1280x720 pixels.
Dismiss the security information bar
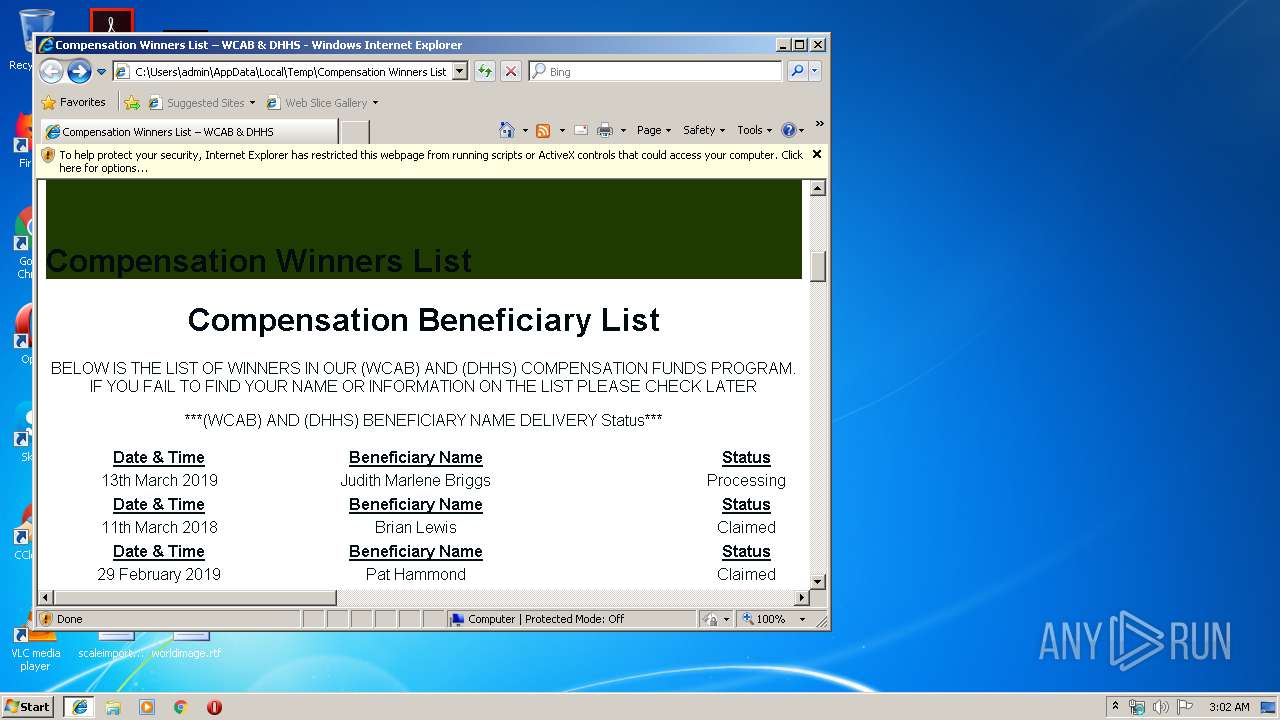(817, 154)
